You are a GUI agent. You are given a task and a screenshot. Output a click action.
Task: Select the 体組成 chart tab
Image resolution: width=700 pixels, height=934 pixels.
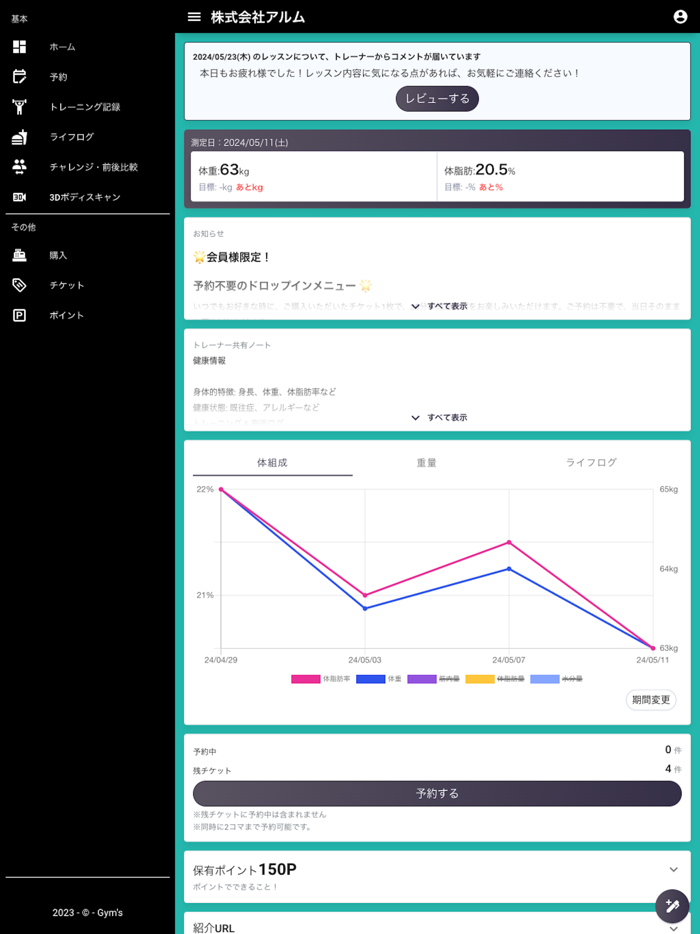point(272,463)
